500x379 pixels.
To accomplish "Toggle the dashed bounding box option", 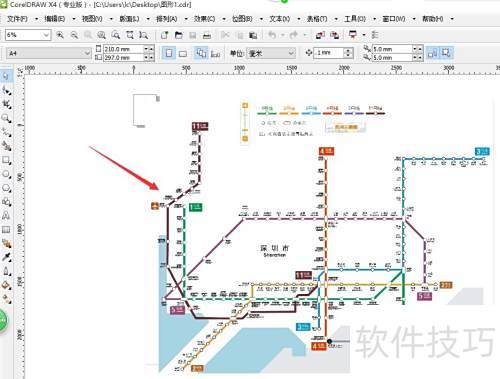I will click(446, 53).
